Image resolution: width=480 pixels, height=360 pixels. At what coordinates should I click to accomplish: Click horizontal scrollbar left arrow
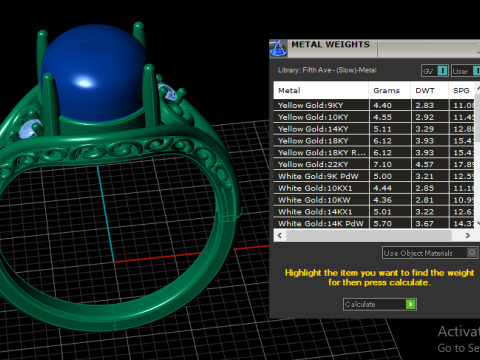coord(280,235)
